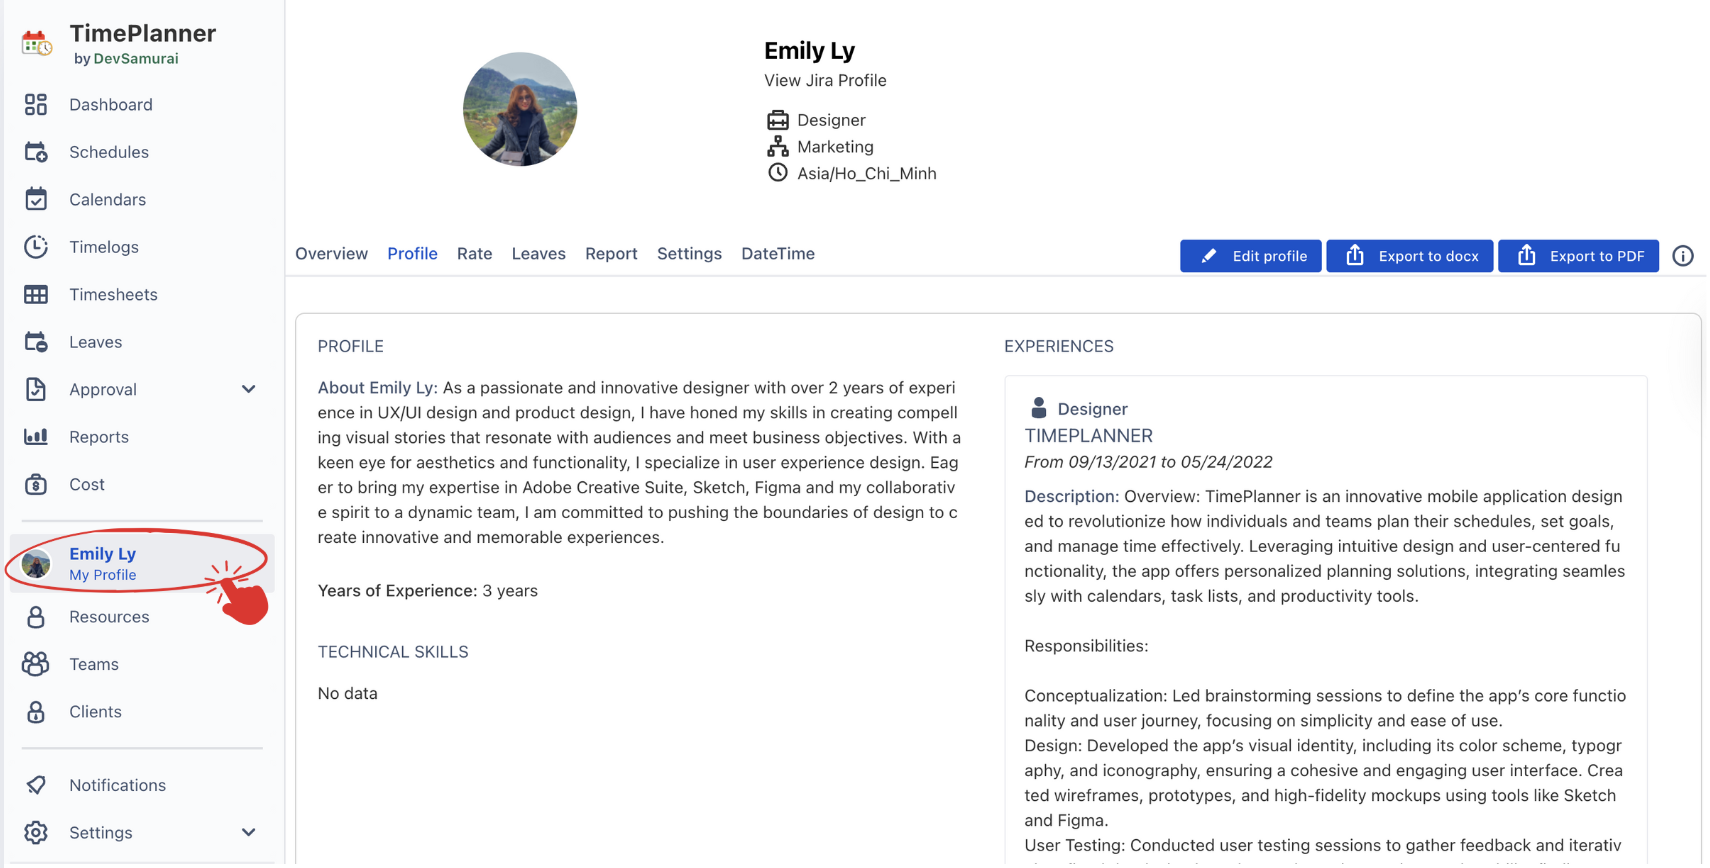Export the profile to docx
The height and width of the screenshot is (868, 1710).
click(x=1409, y=256)
